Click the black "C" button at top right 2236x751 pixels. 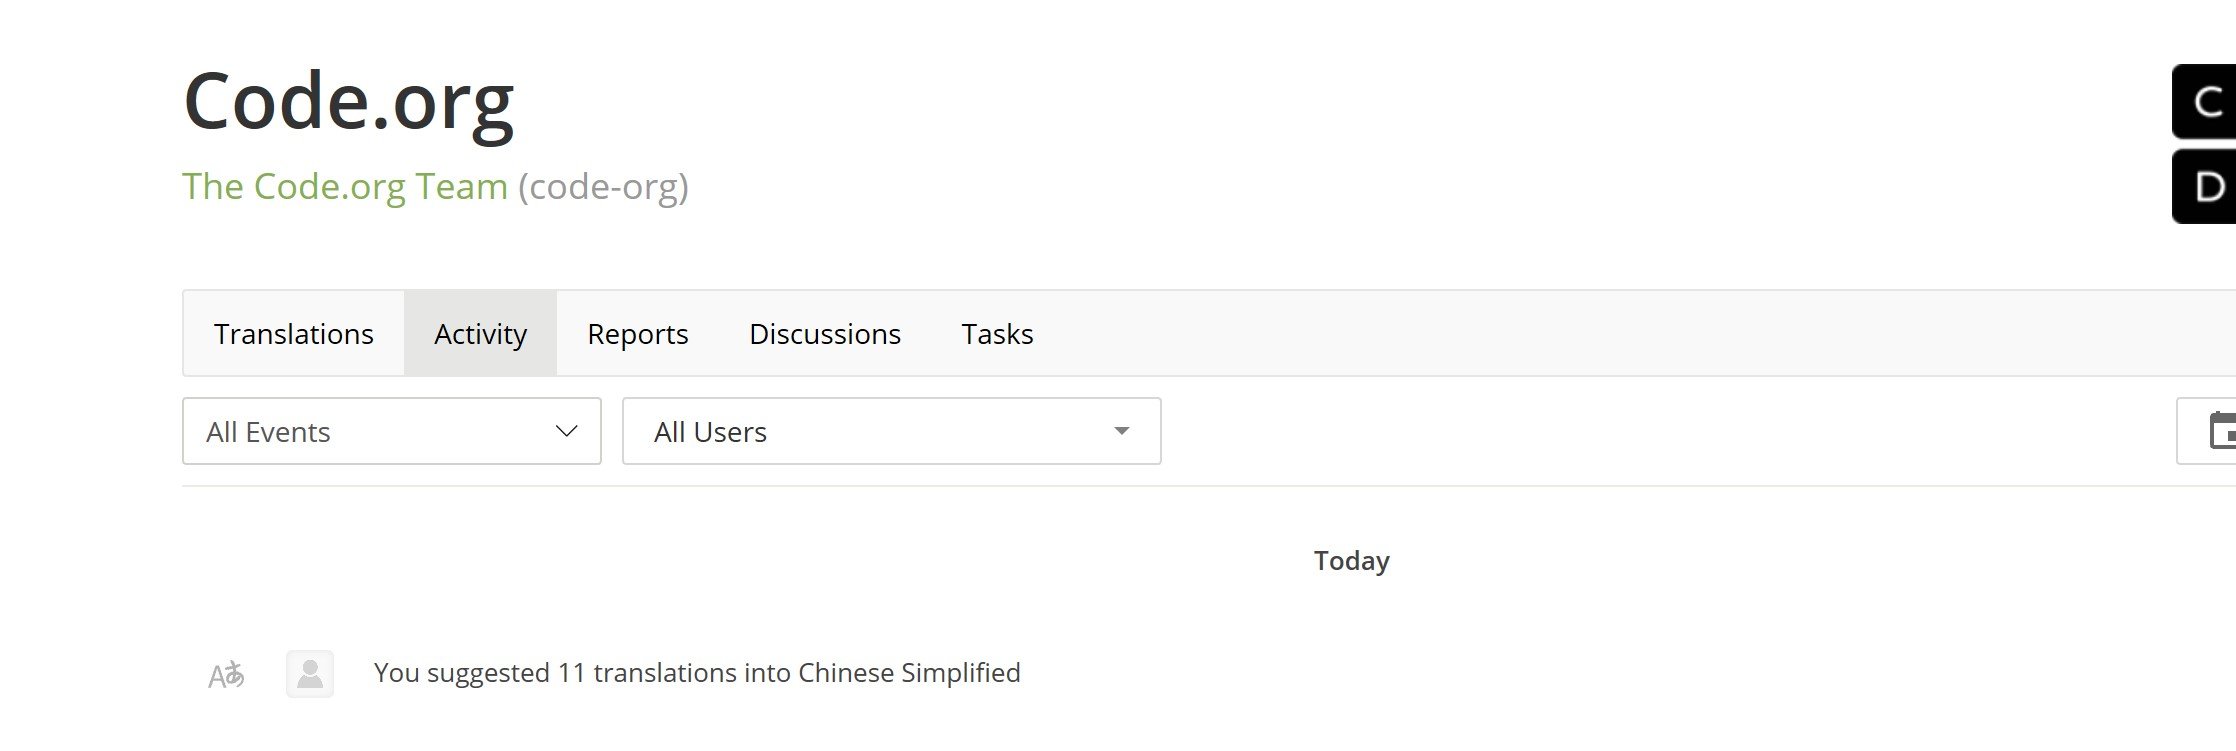coord(2206,102)
